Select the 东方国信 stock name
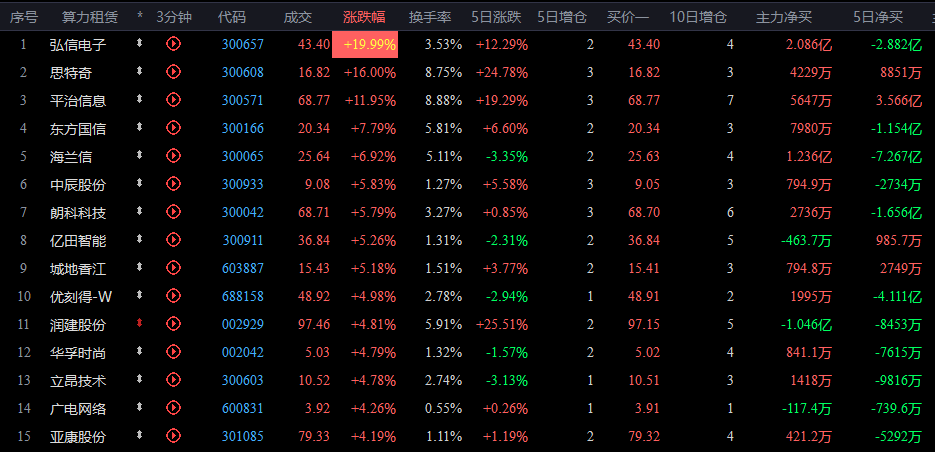 [x=78, y=128]
